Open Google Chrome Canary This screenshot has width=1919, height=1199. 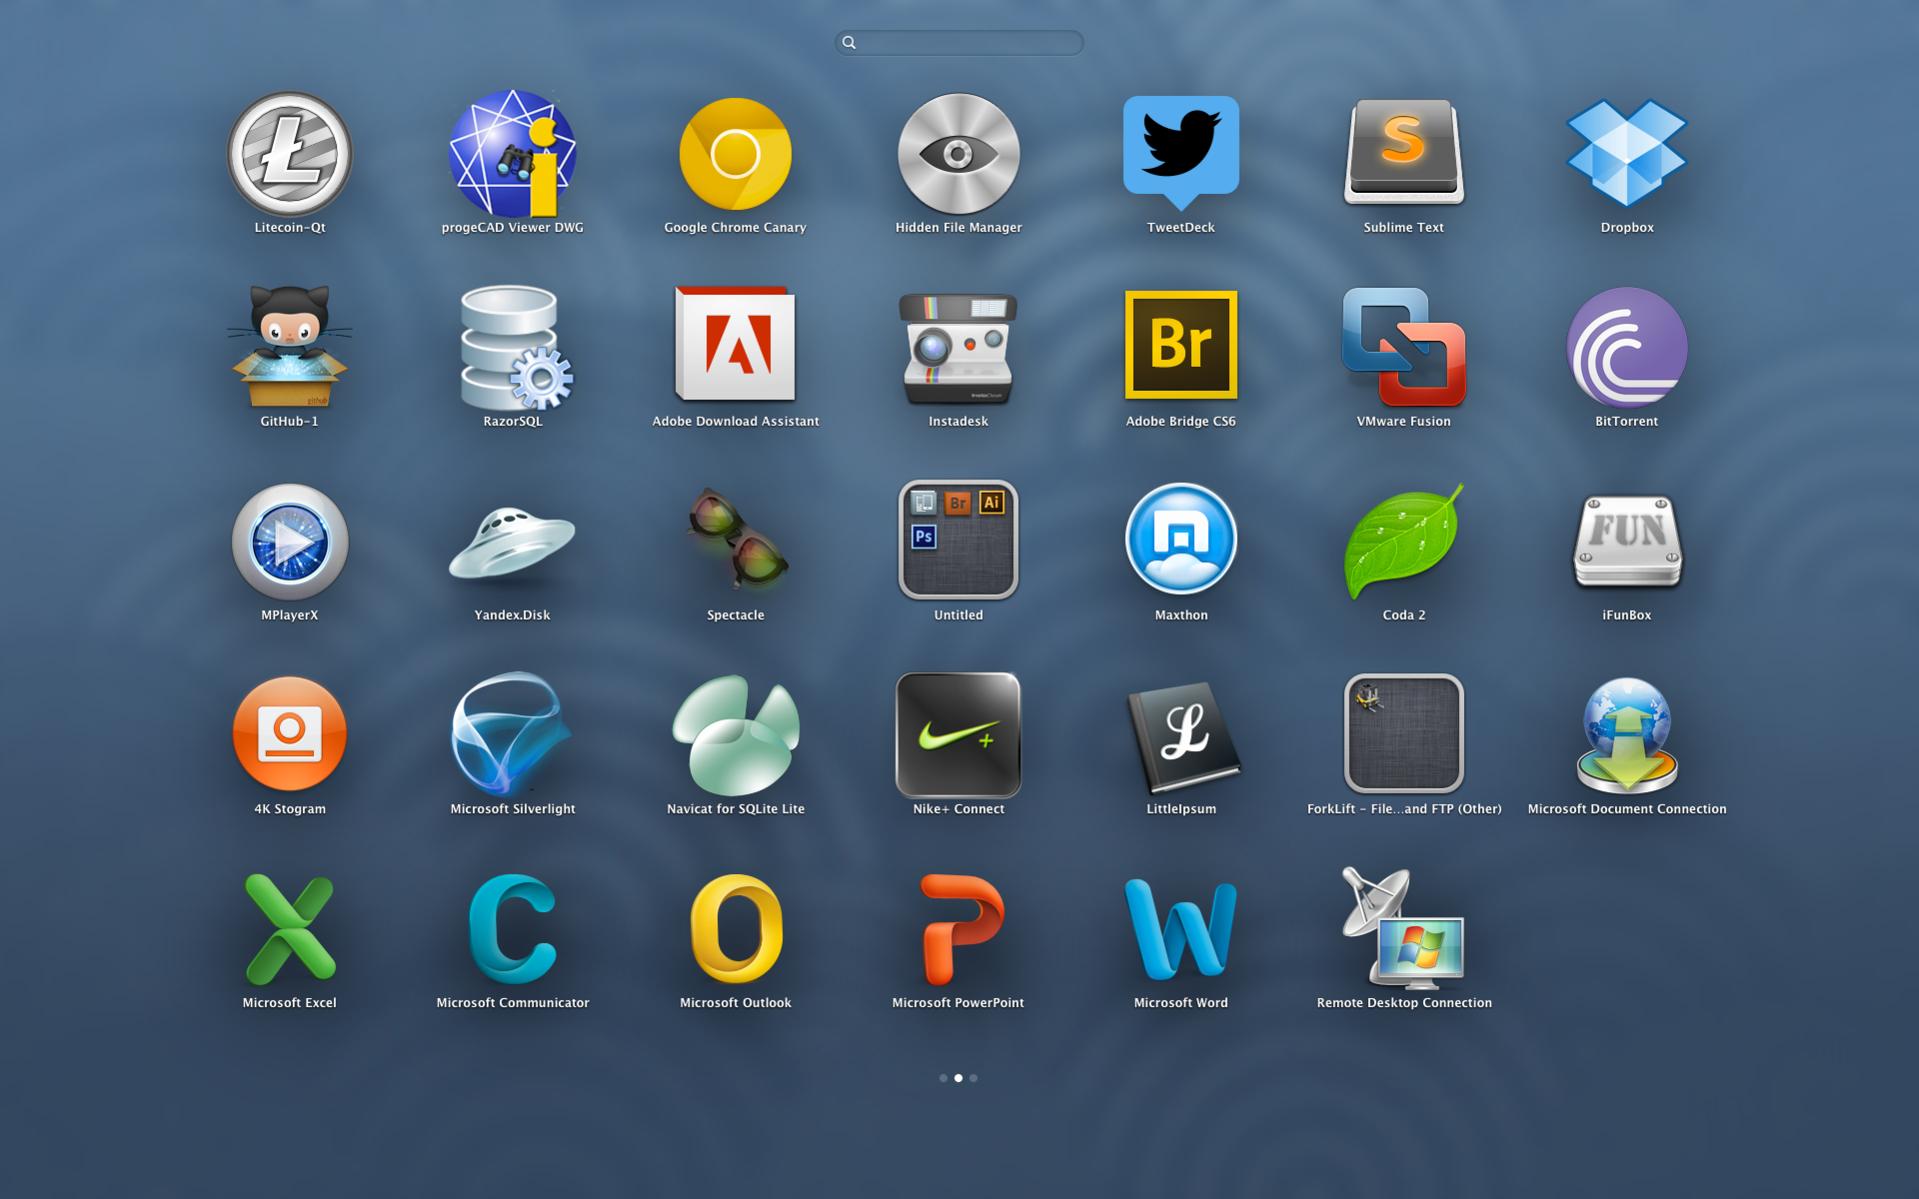(735, 154)
